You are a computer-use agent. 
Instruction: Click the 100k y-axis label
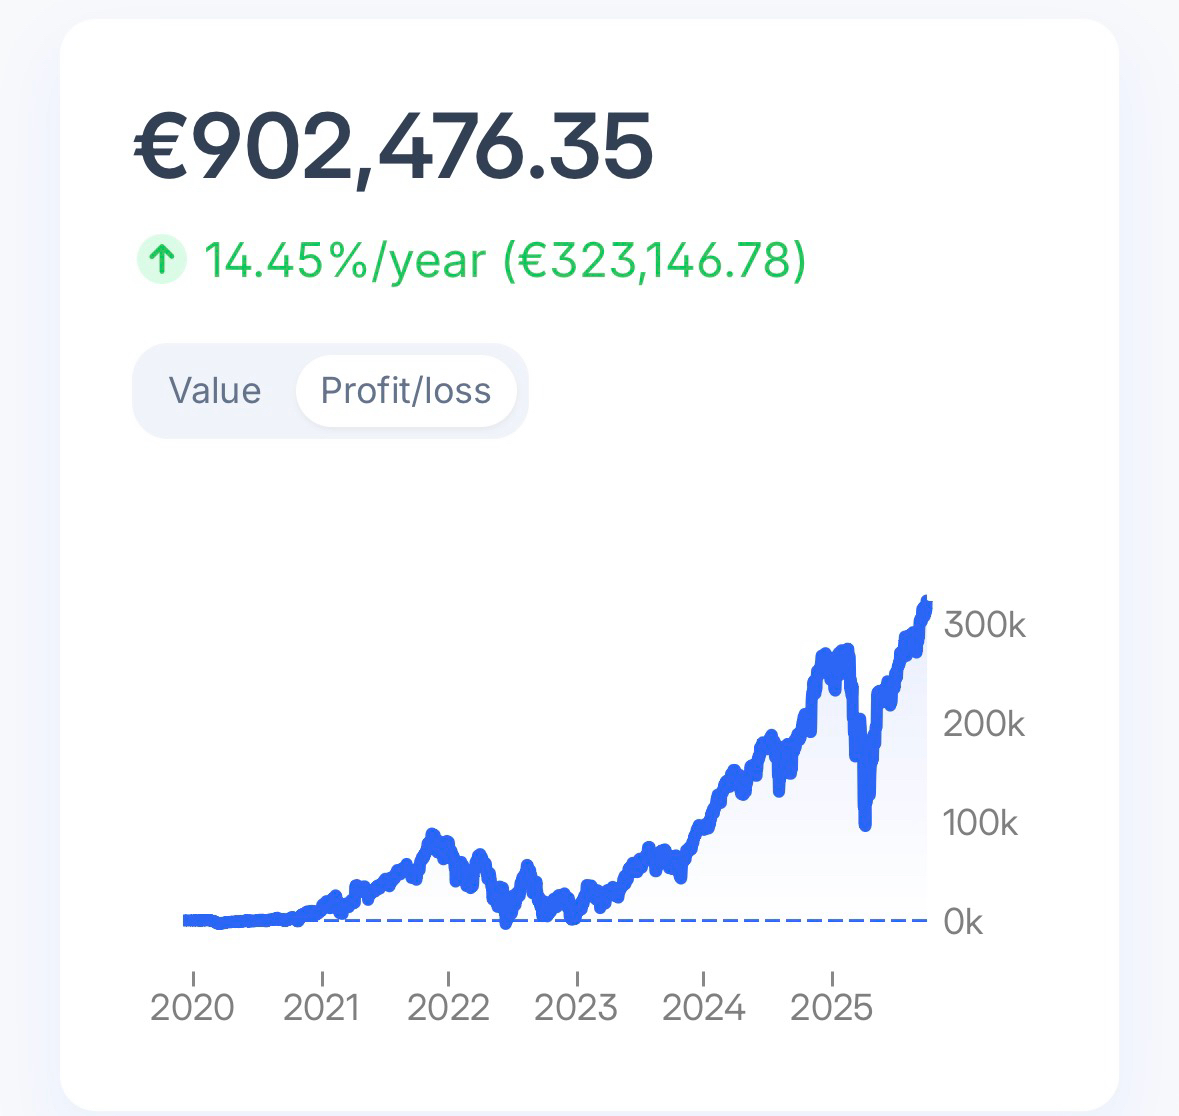click(980, 823)
